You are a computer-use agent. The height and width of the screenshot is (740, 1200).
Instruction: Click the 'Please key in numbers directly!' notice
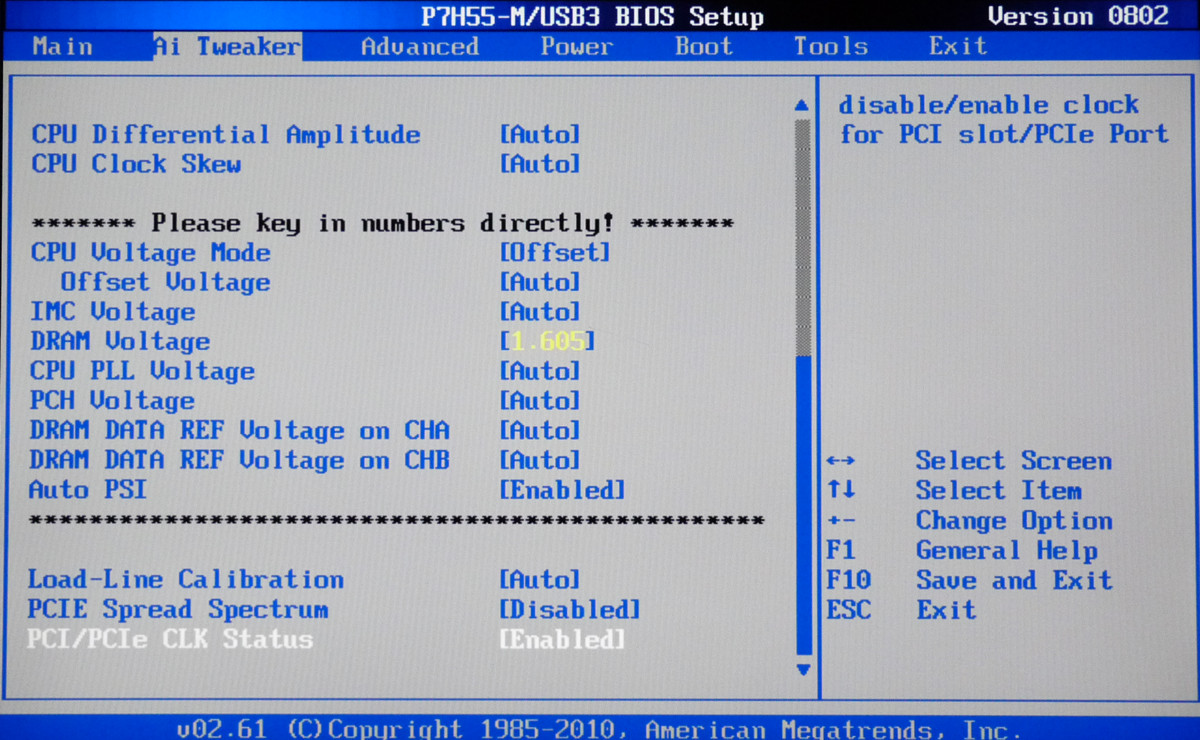(383, 223)
